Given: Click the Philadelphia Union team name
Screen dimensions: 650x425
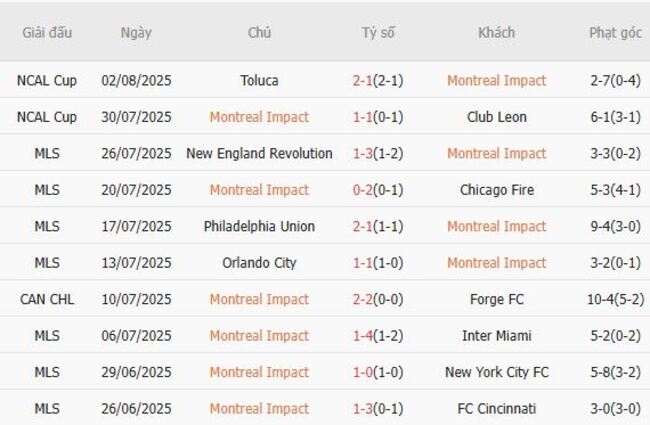Looking at the screenshot, I should (259, 226).
